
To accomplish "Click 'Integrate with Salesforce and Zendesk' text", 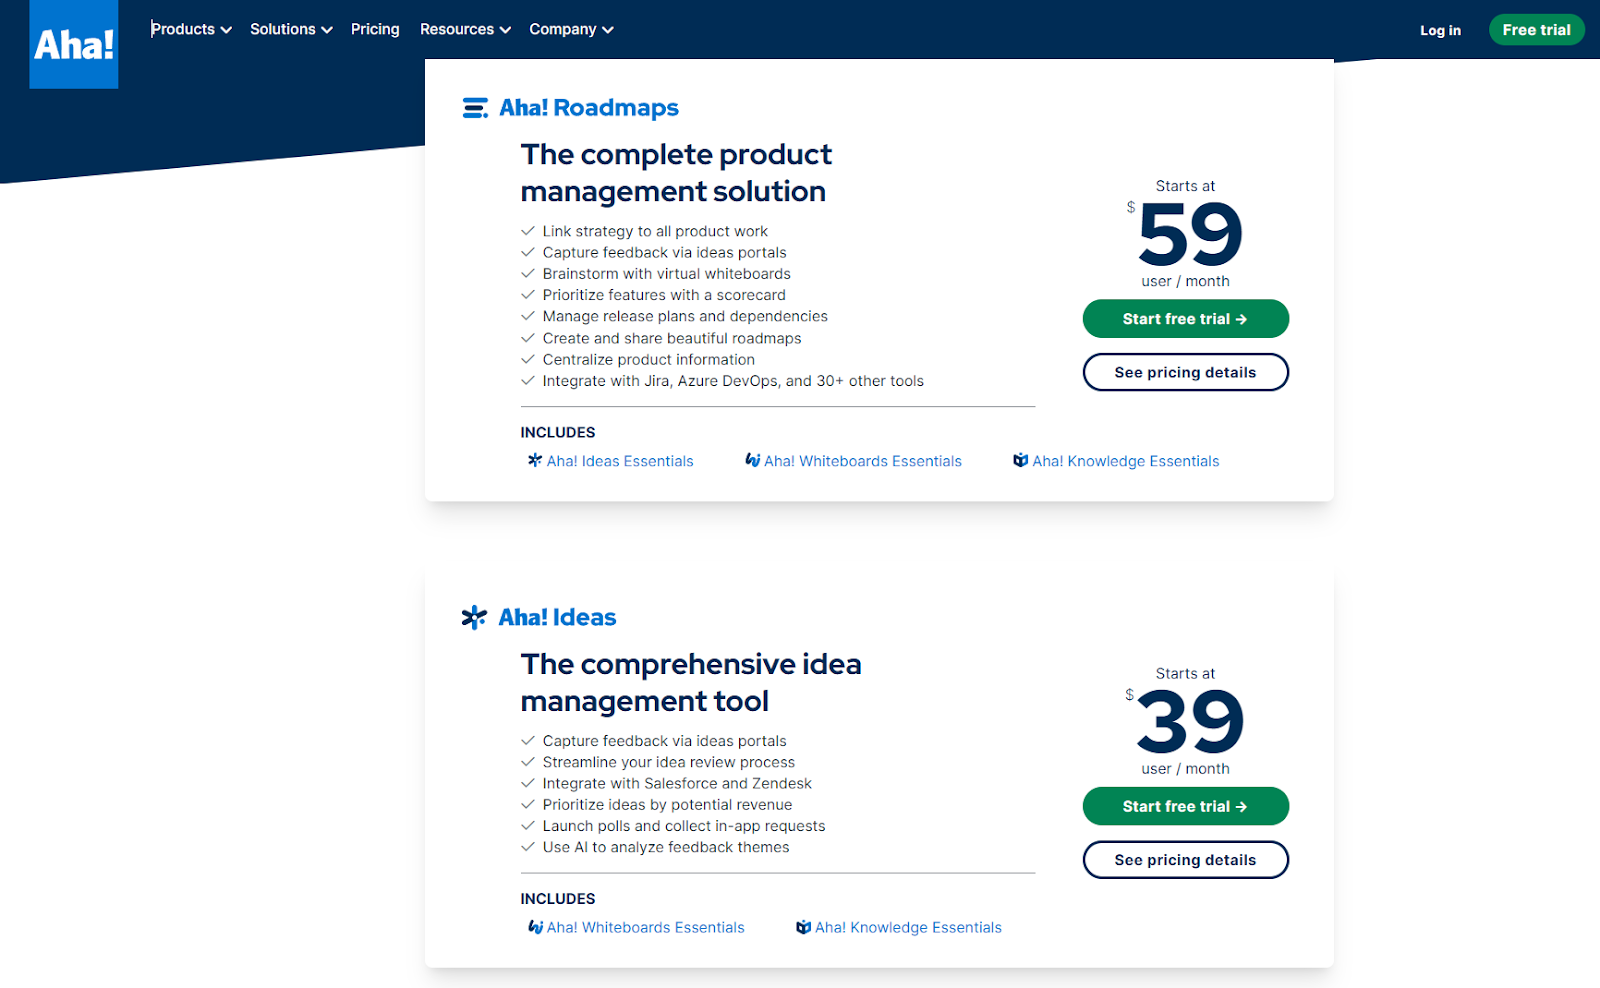I will point(677,783).
